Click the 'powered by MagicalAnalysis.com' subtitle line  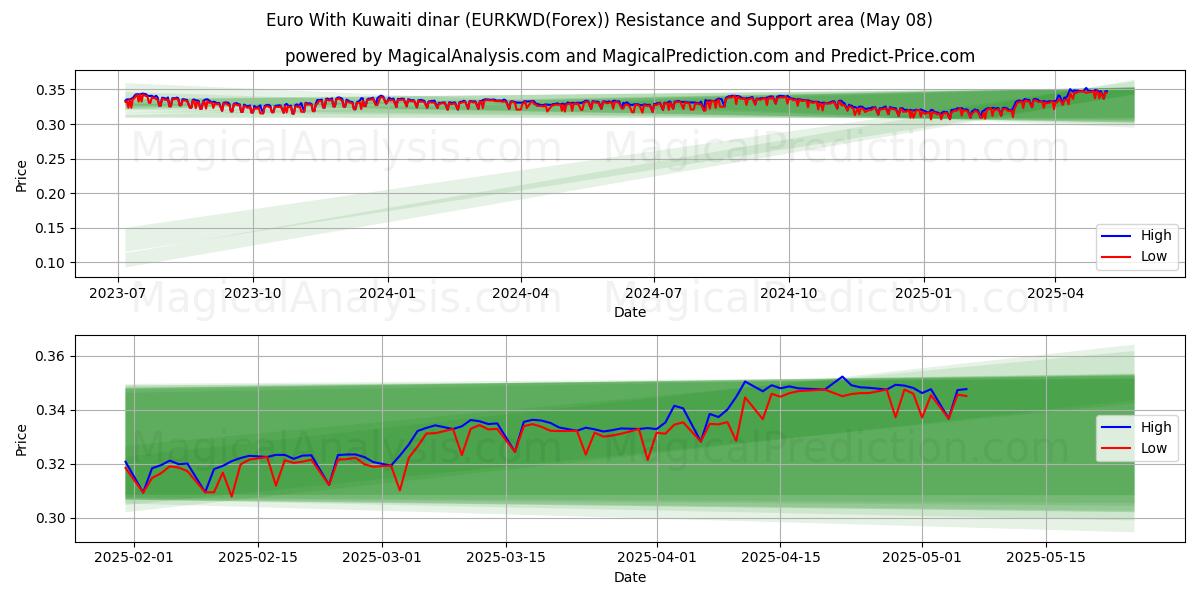(630, 56)
